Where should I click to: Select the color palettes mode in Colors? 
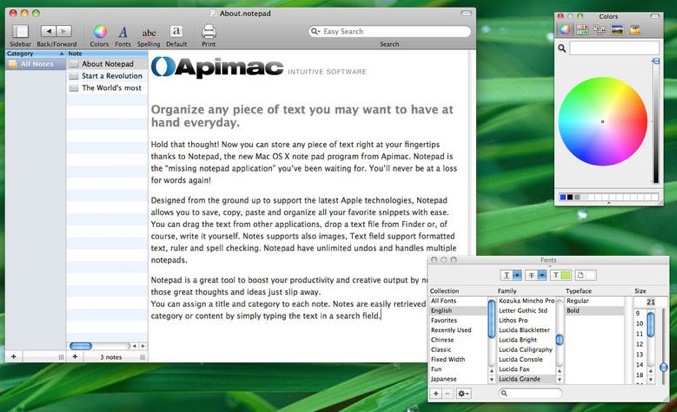[600, 29]
